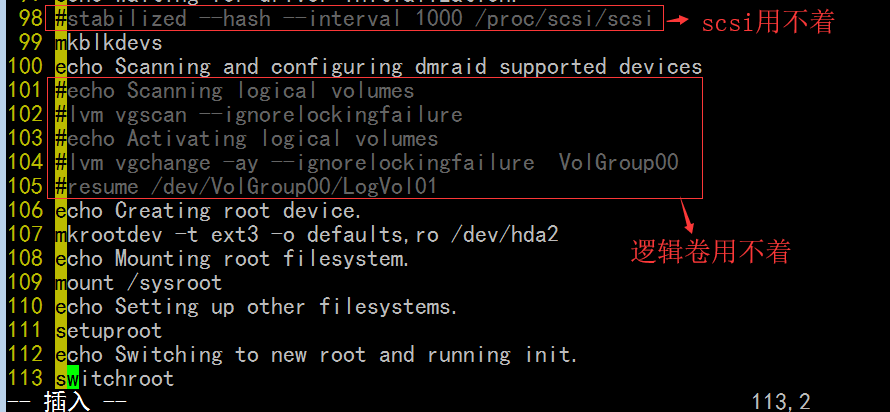This screenshot has height=412, width=890.
Task: Place cursor on the mkblkdevs command
Action: [x=109, y=43]
